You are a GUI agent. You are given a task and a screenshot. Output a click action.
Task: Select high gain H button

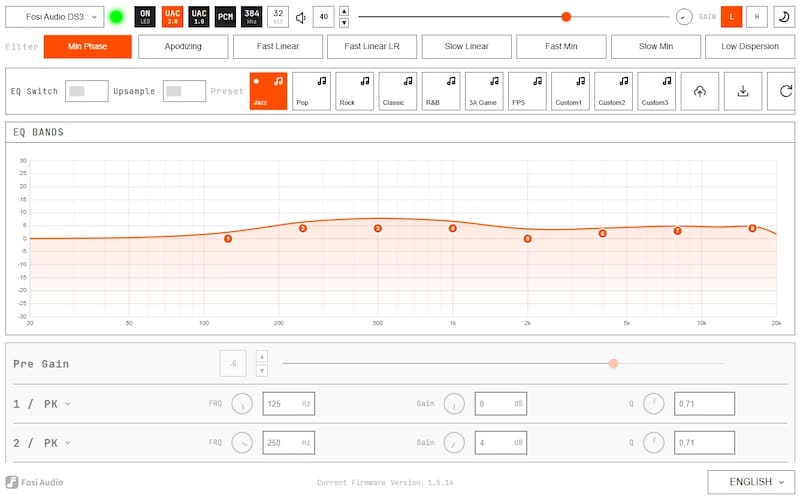click(x=757, y=17)
